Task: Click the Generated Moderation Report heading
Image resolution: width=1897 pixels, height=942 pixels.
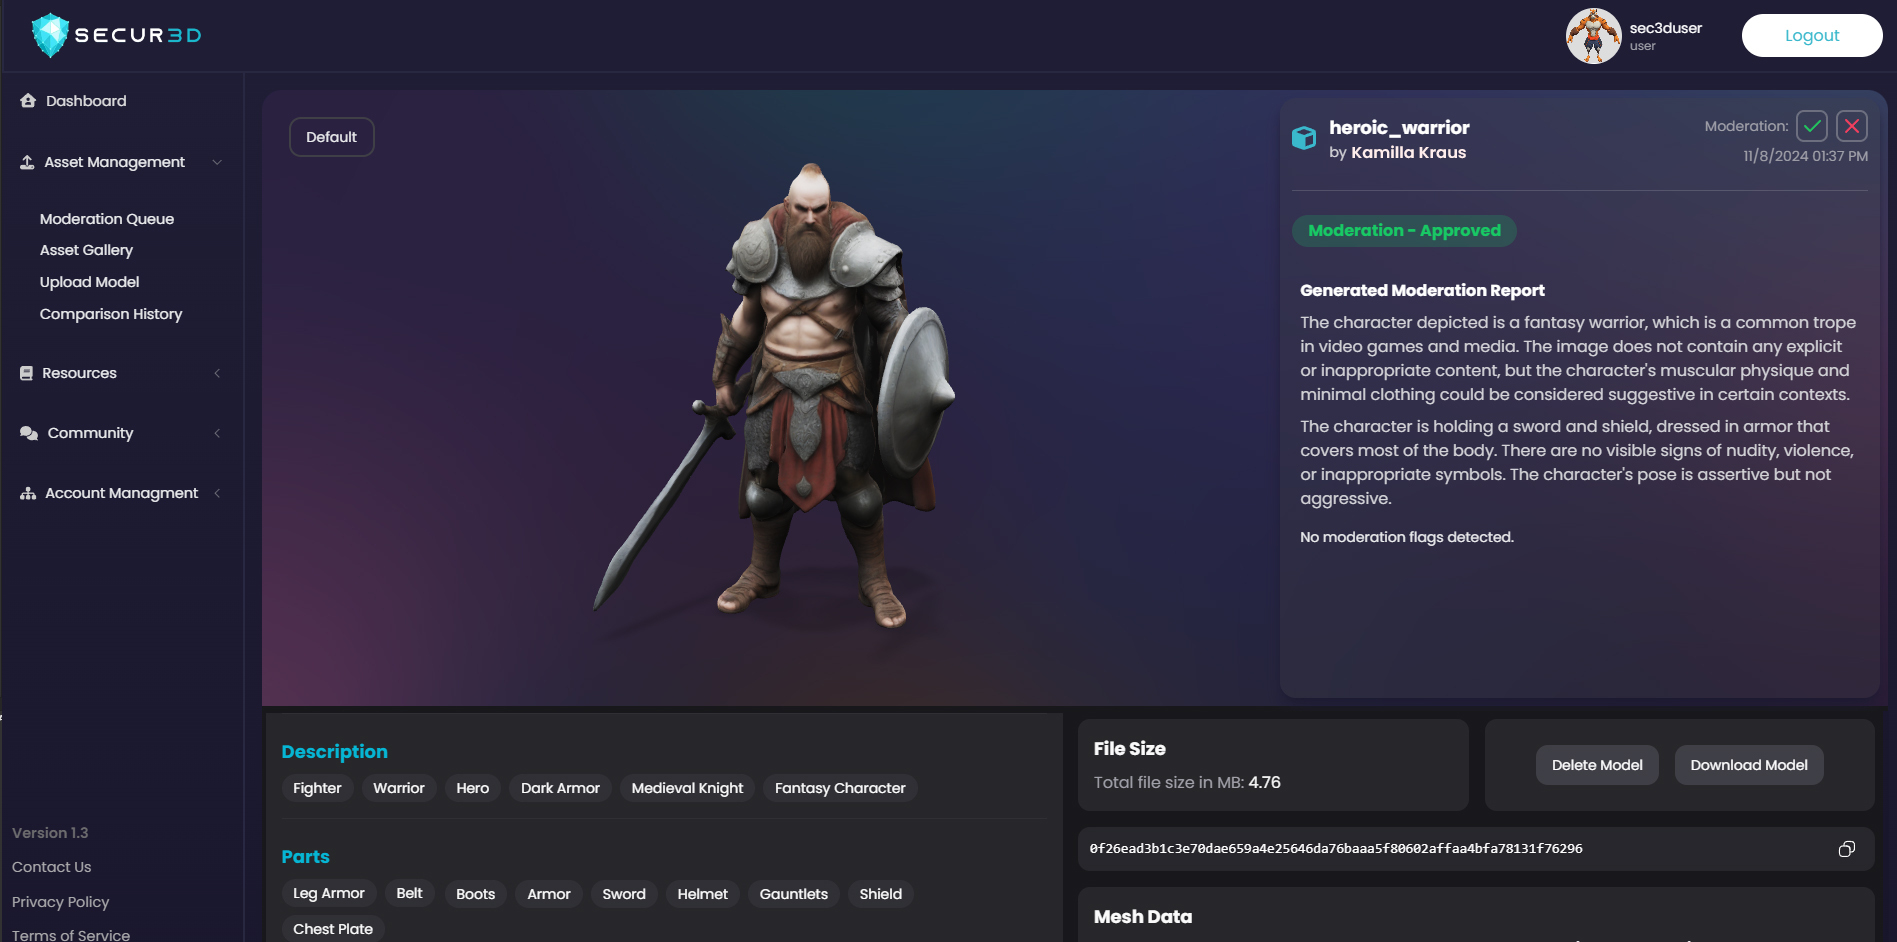Action: click(x=1422, y=291)
